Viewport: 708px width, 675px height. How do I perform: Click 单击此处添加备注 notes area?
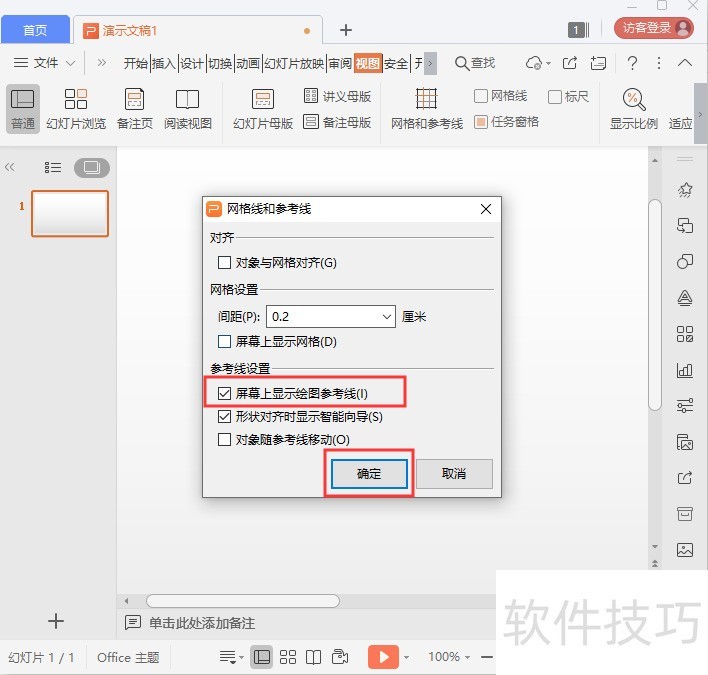click(202, 623)
